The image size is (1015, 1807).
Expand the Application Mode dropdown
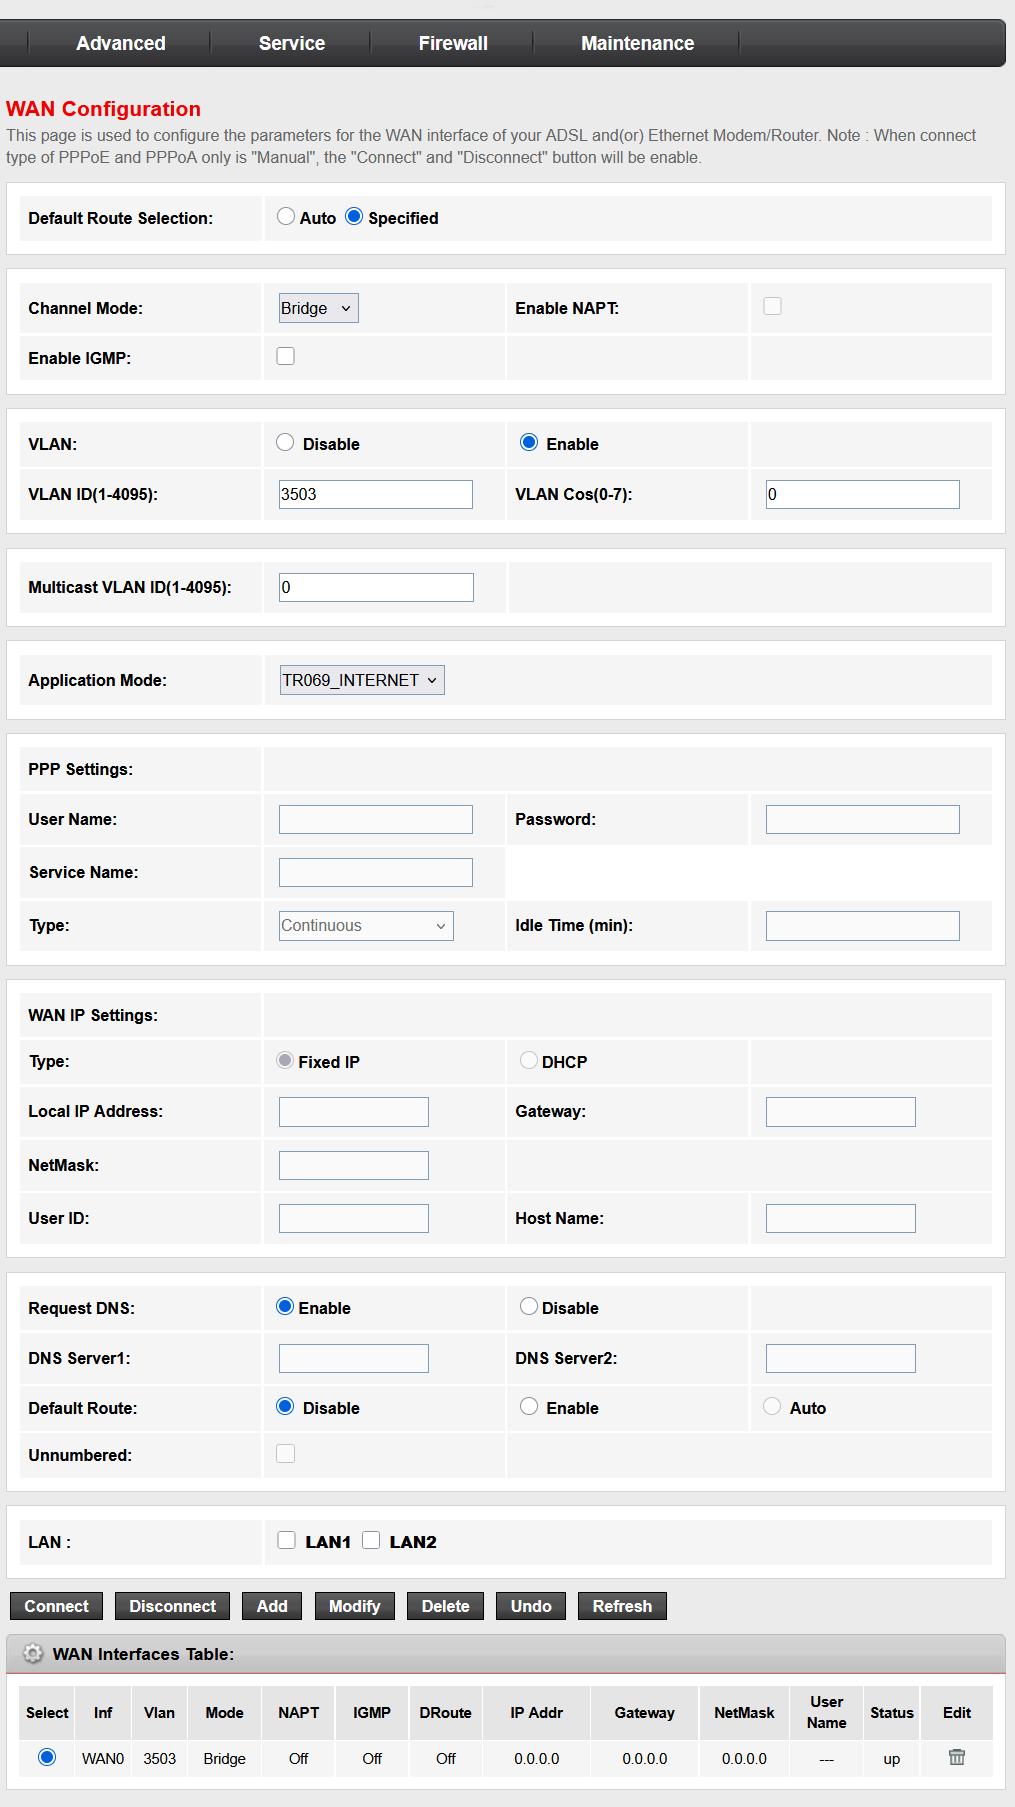click(x=361, y=680)
